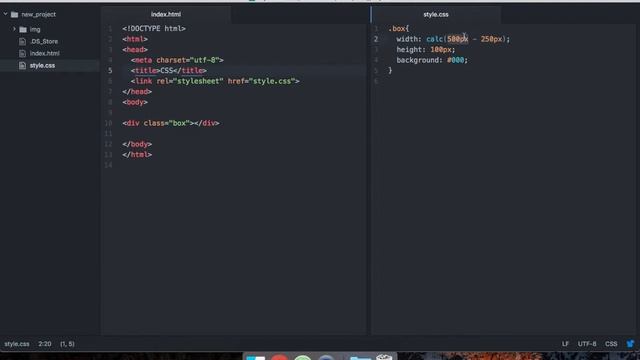Screen dimensions: 640x360
Task: Click the closing </html> tag
Action: (137, 155)
